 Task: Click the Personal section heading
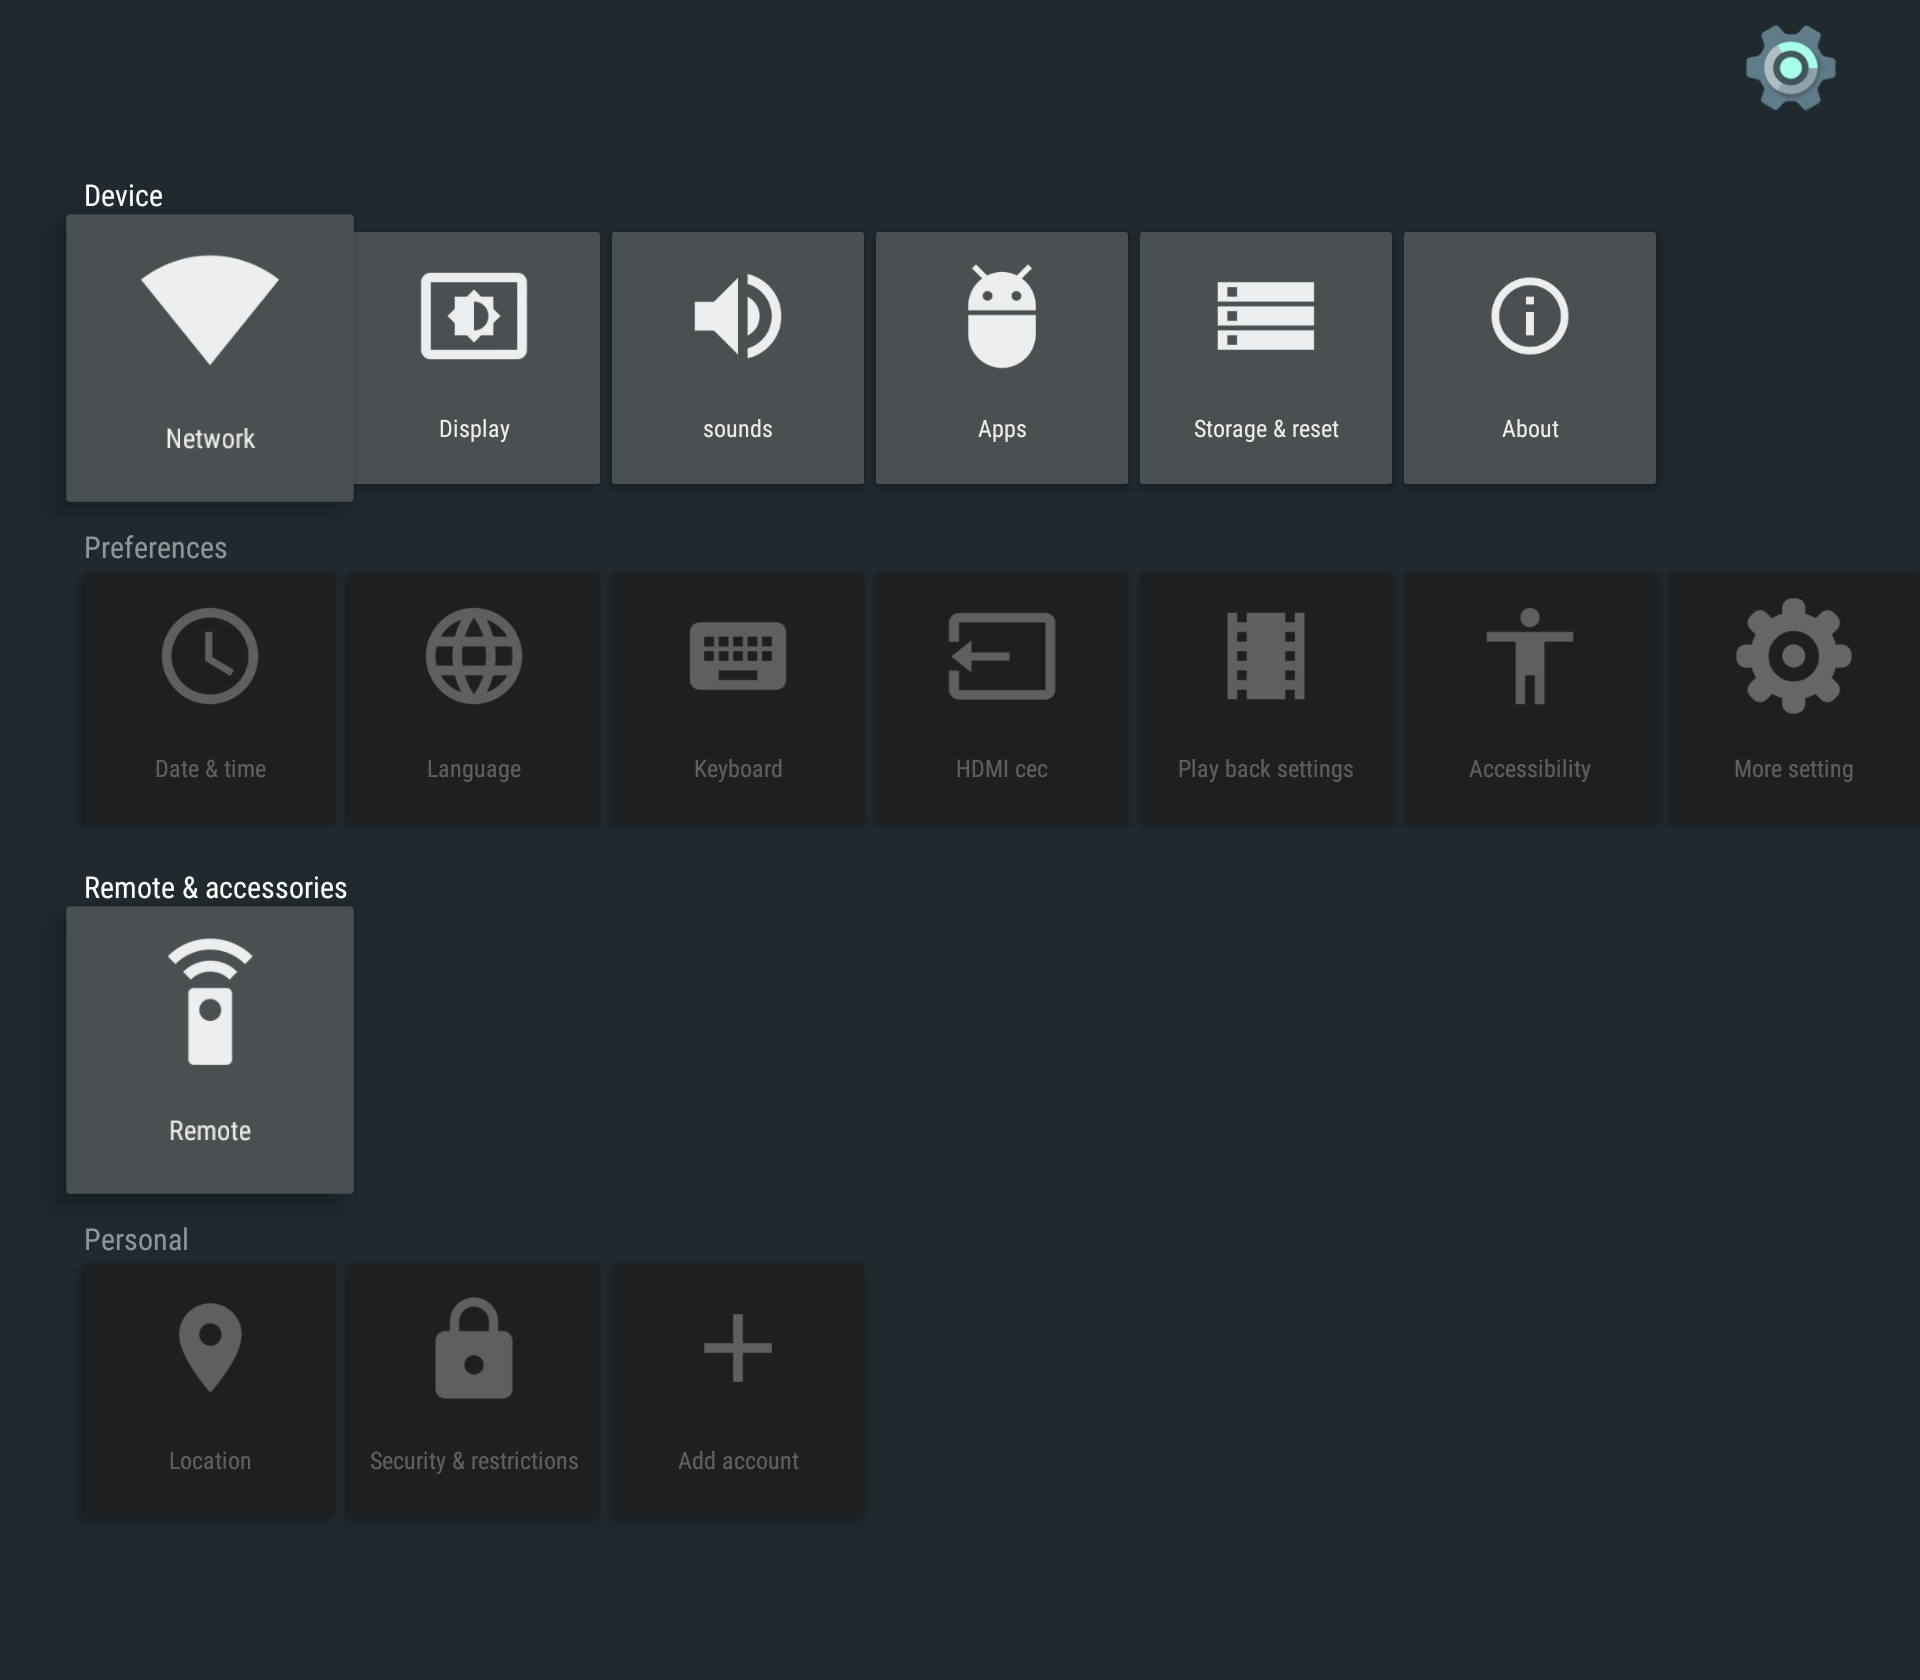(x=136, y=1240)
